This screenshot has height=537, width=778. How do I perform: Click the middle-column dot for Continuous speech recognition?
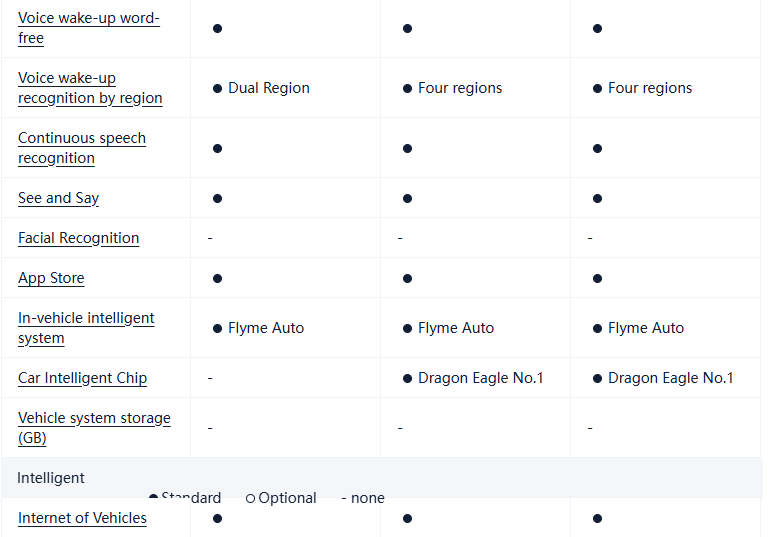pyautogui.click(x=407, y=148)
